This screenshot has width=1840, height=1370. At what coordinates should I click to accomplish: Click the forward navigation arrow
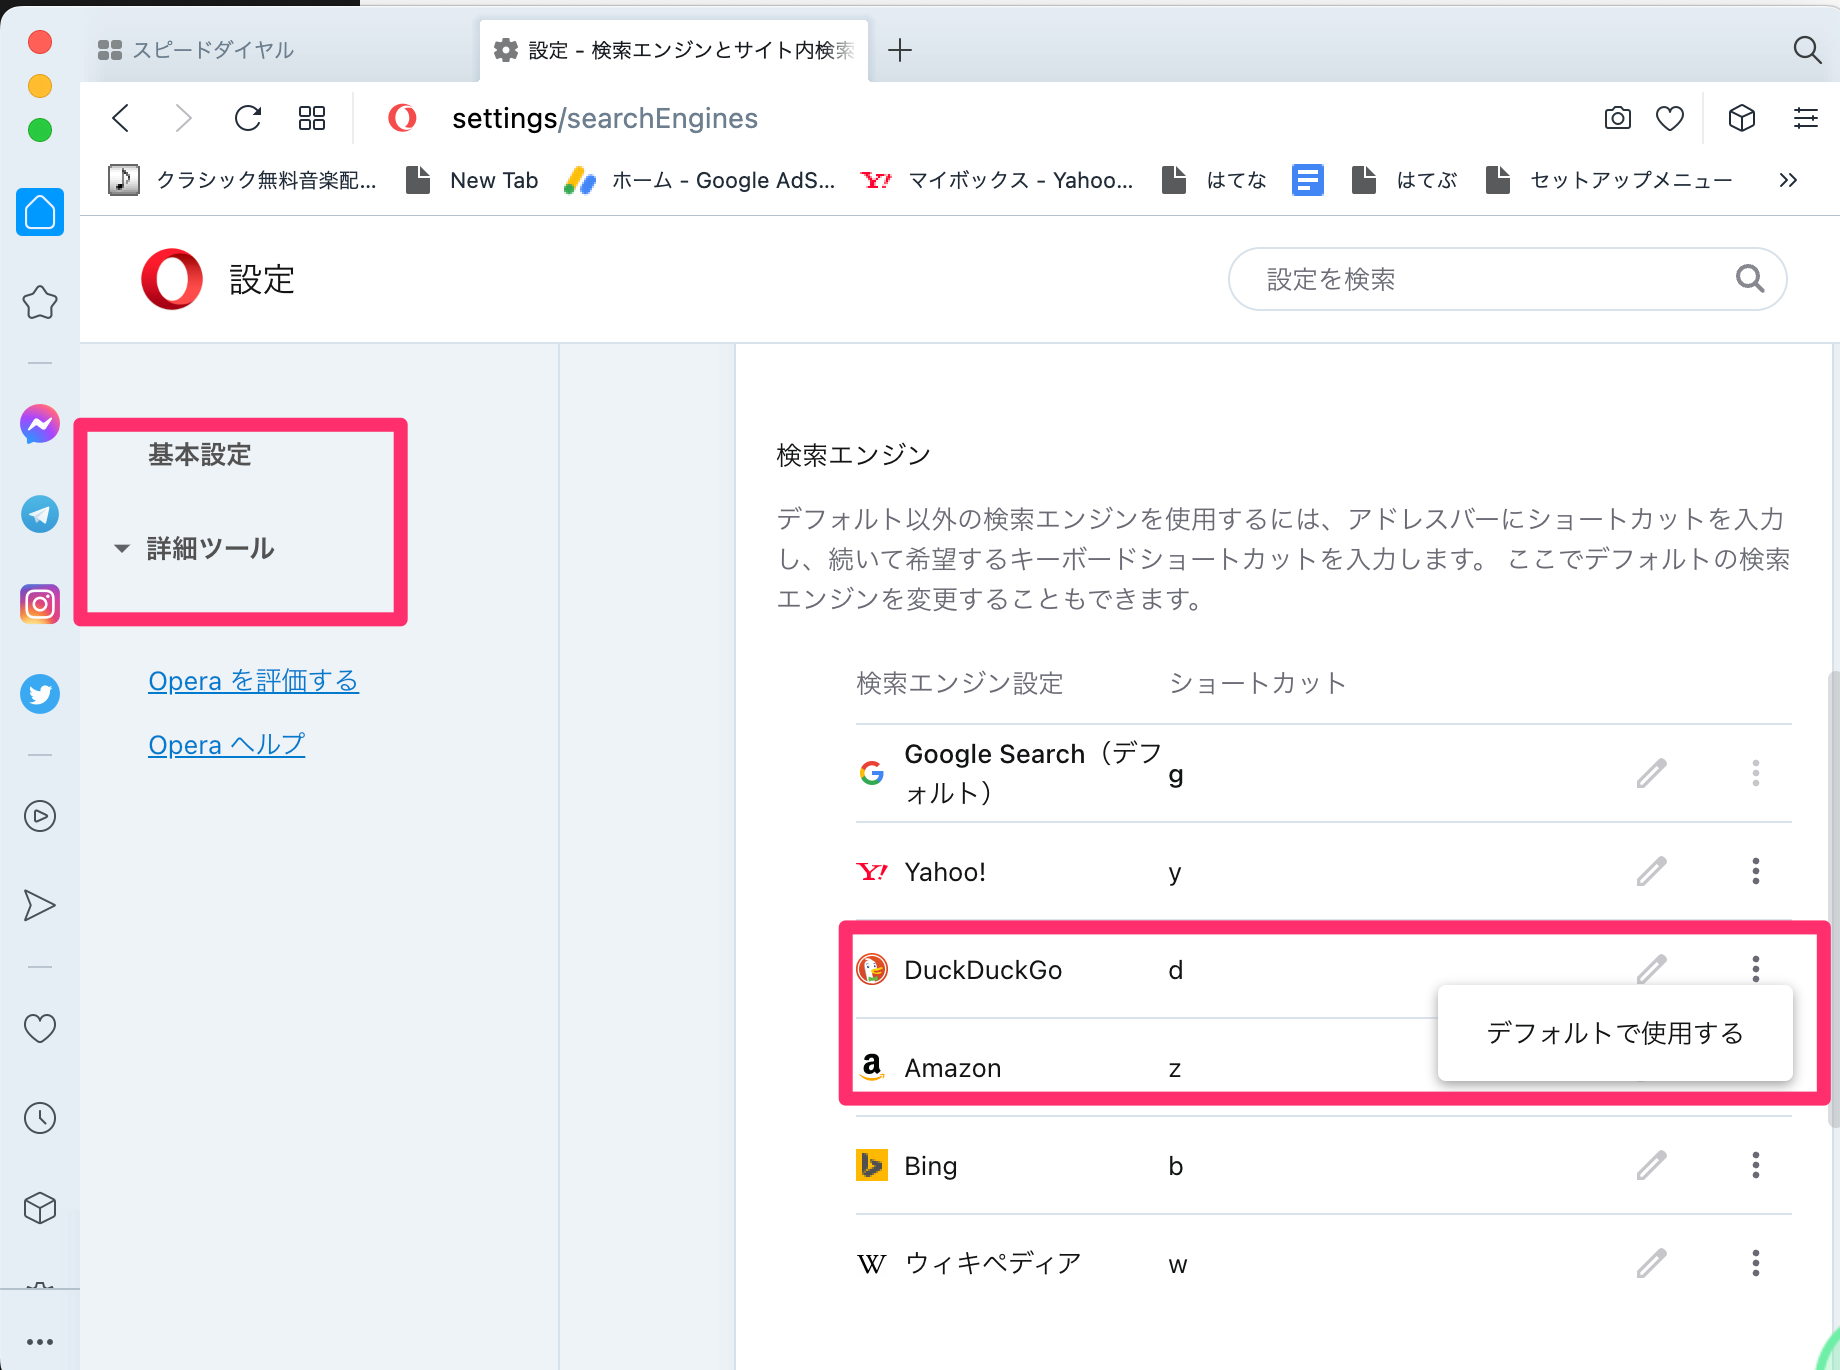pos(183,118)
